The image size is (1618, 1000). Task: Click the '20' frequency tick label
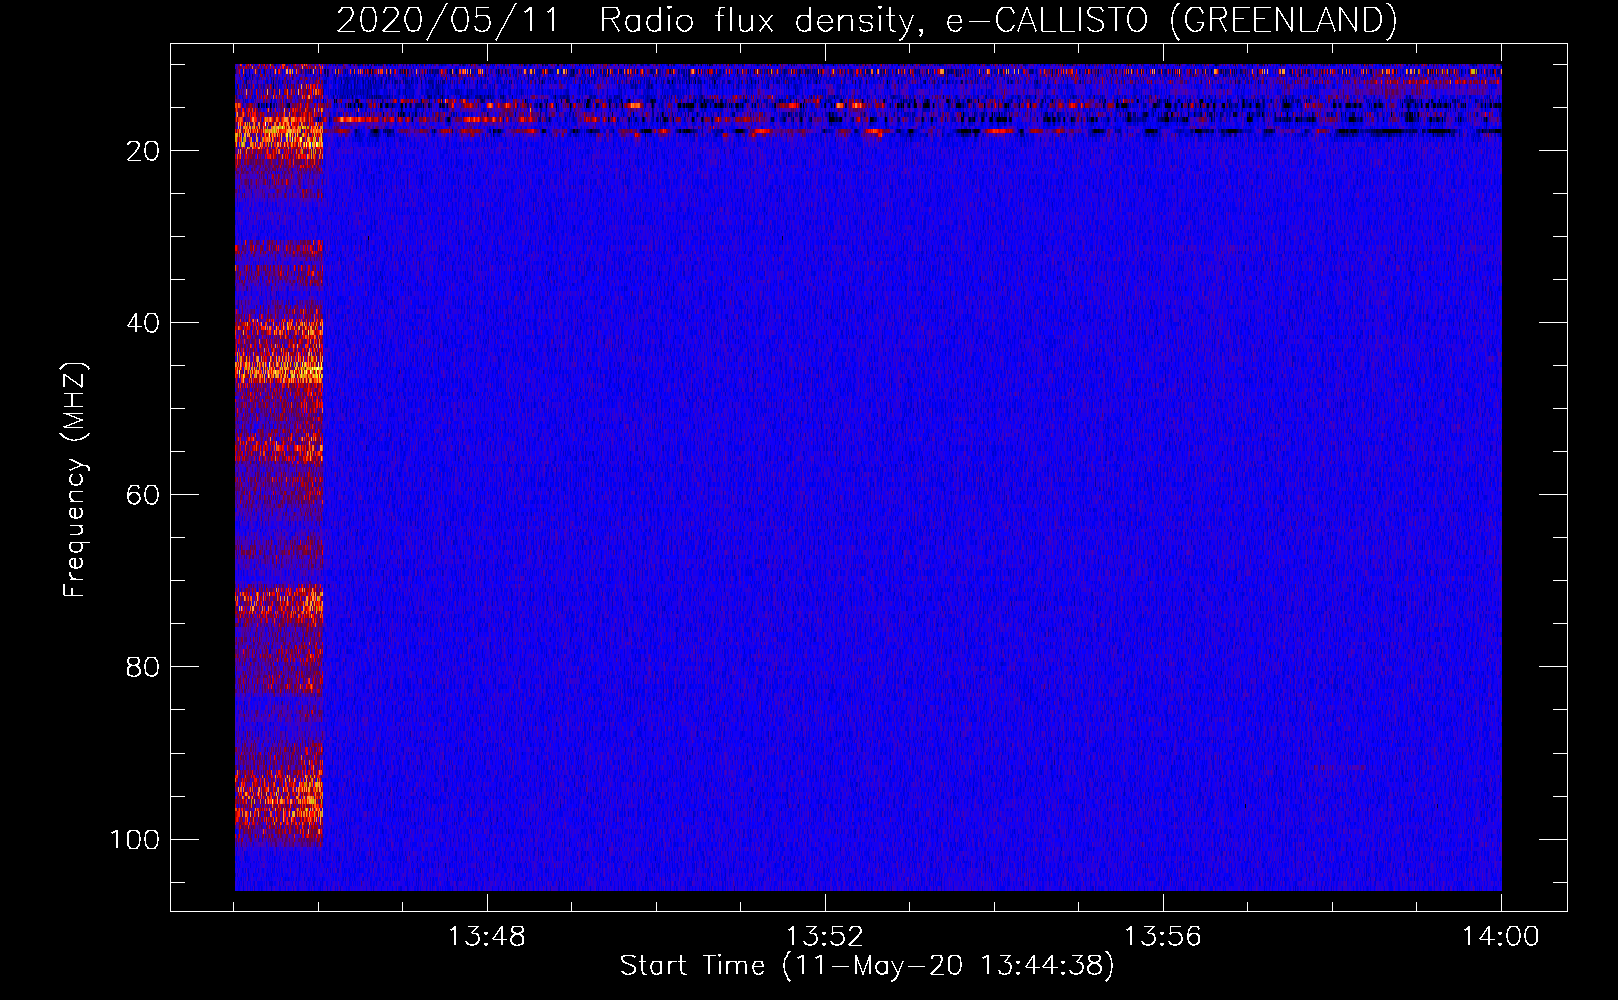coord(143,151)
